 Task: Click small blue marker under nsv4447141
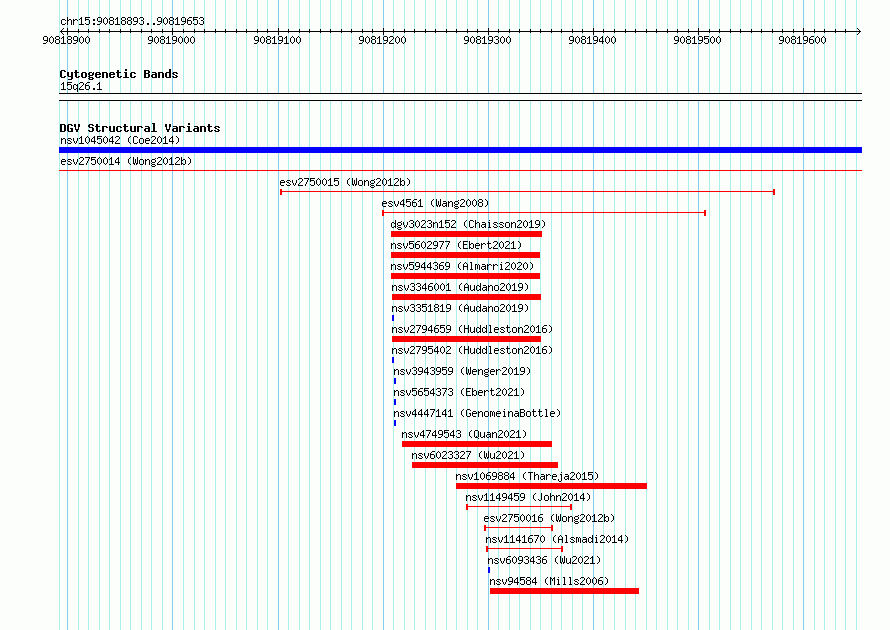pyautogui.click(x=395, y=423)
